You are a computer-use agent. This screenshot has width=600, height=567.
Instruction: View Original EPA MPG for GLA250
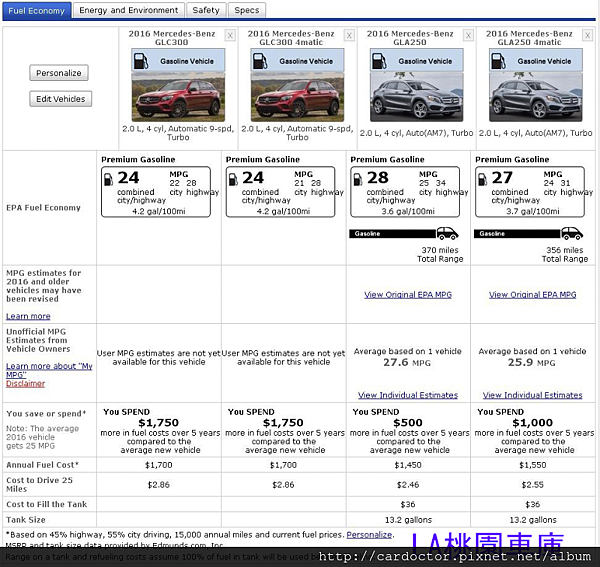pyautogui.click(x=408, y=295)
